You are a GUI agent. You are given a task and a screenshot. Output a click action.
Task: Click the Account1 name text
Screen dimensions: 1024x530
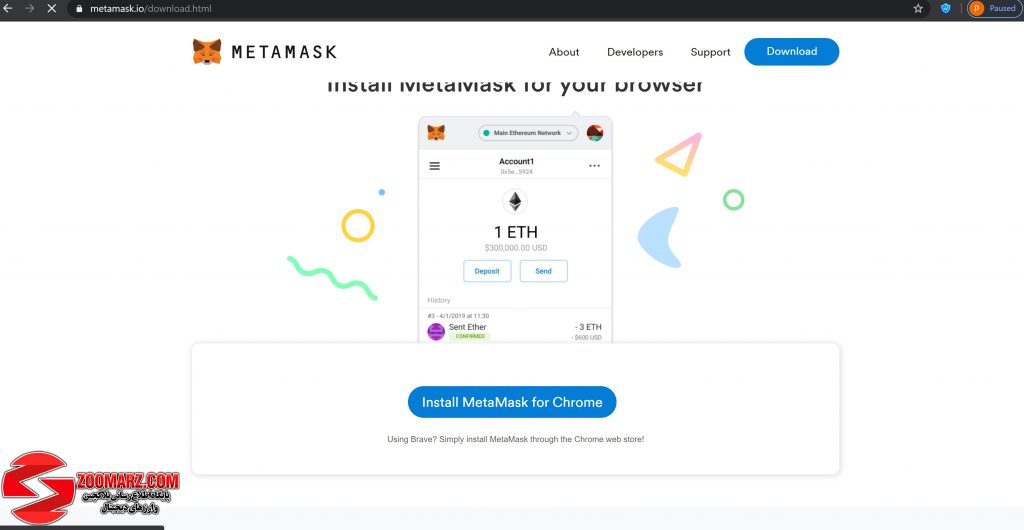click(517, 161)
